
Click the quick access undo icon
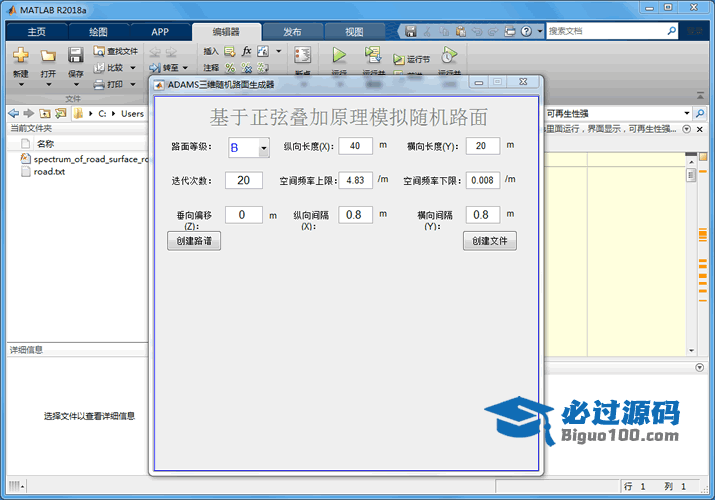click(477, 31)
